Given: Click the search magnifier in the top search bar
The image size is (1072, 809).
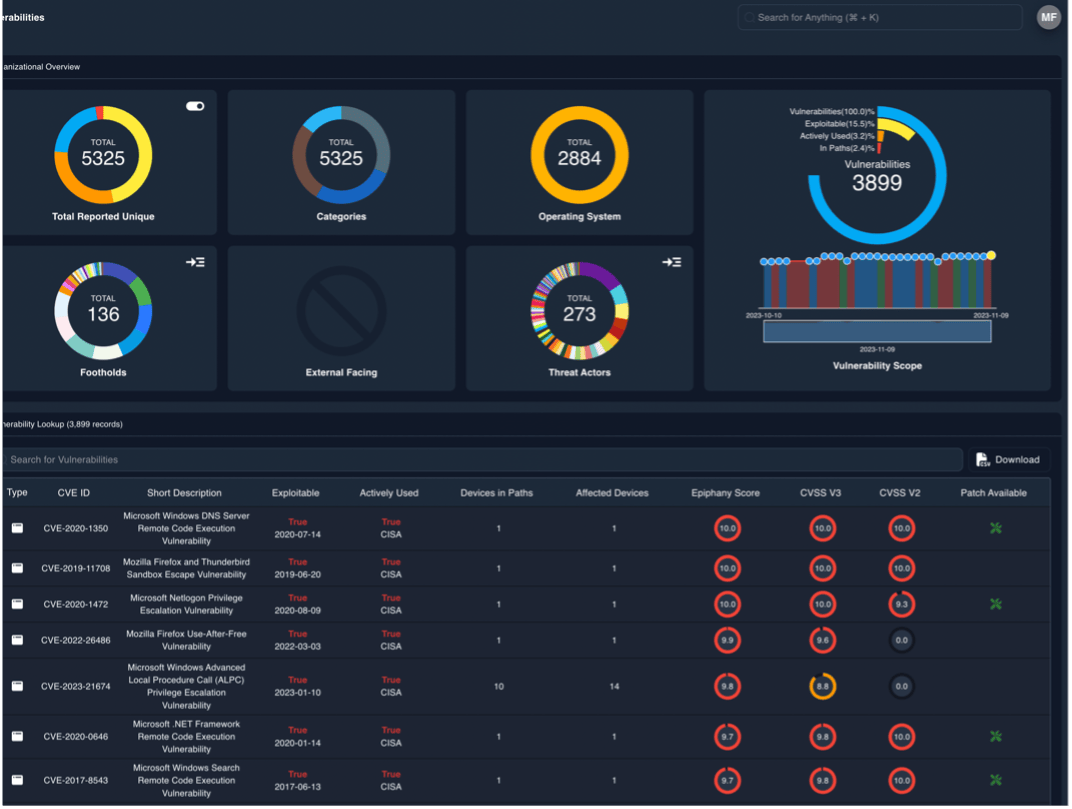Looking at the screenshot, I should point(748,17).
